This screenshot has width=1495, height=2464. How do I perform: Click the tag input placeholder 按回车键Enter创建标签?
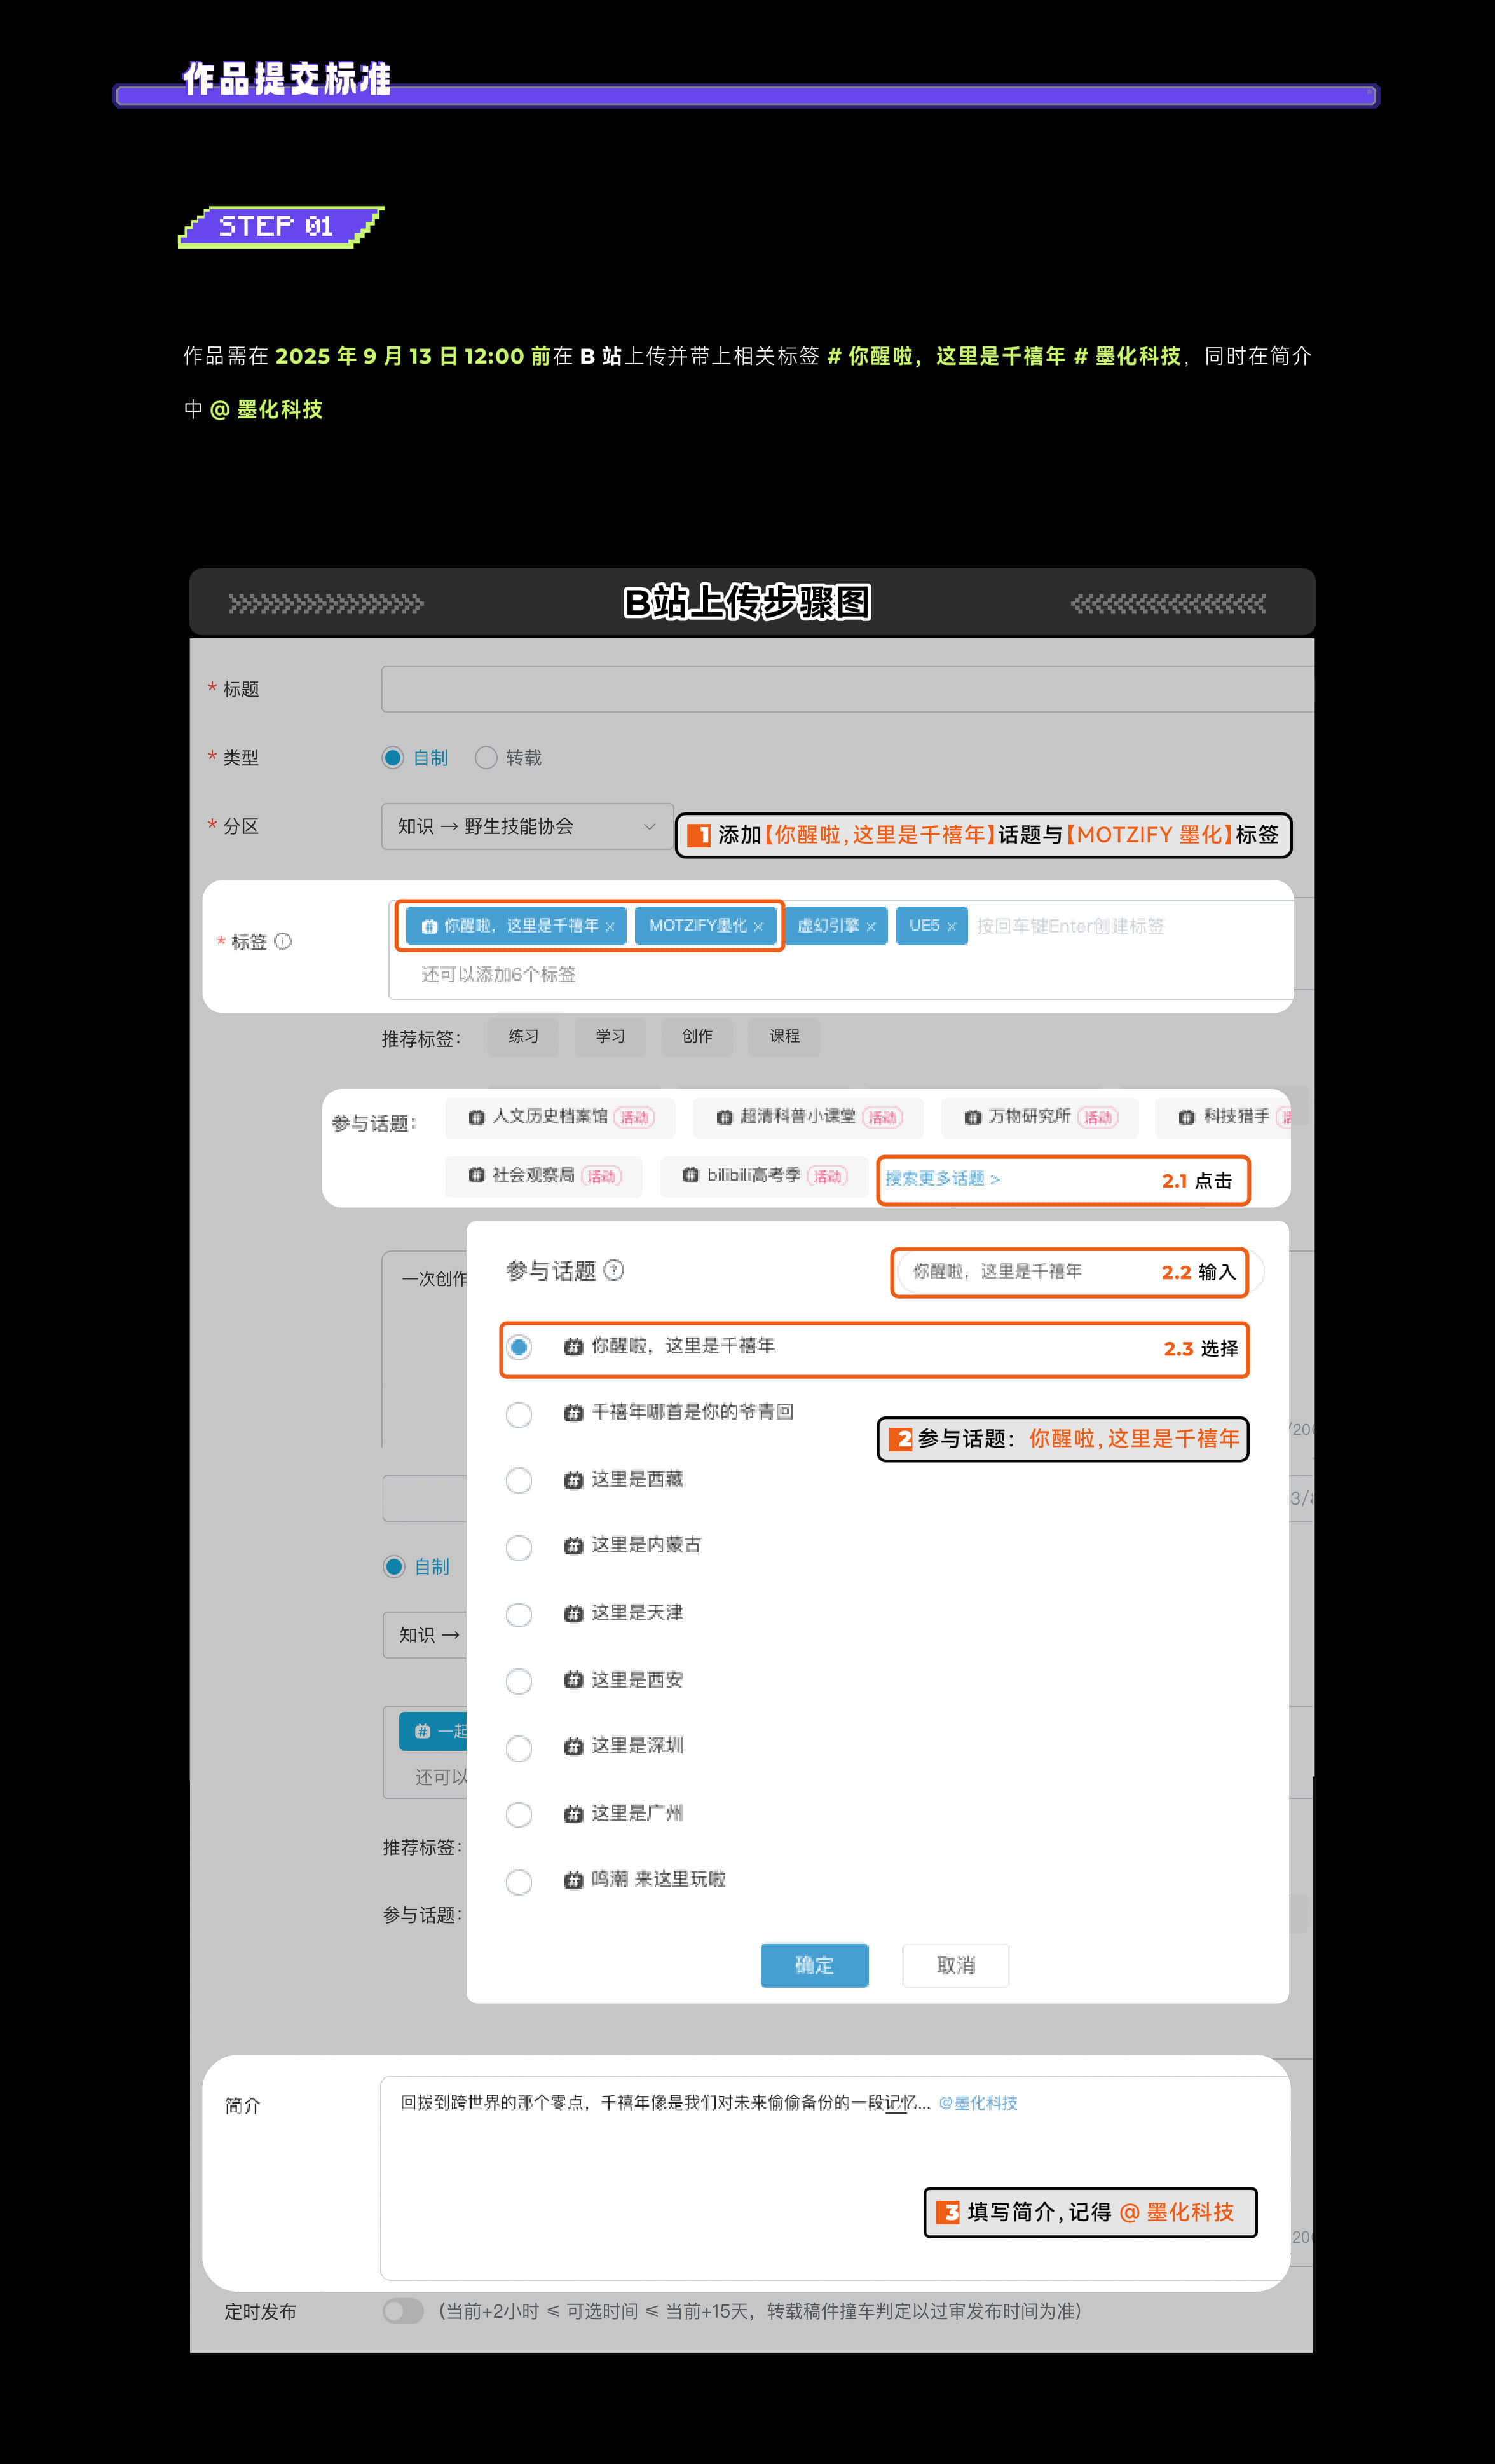[1070, 926]
